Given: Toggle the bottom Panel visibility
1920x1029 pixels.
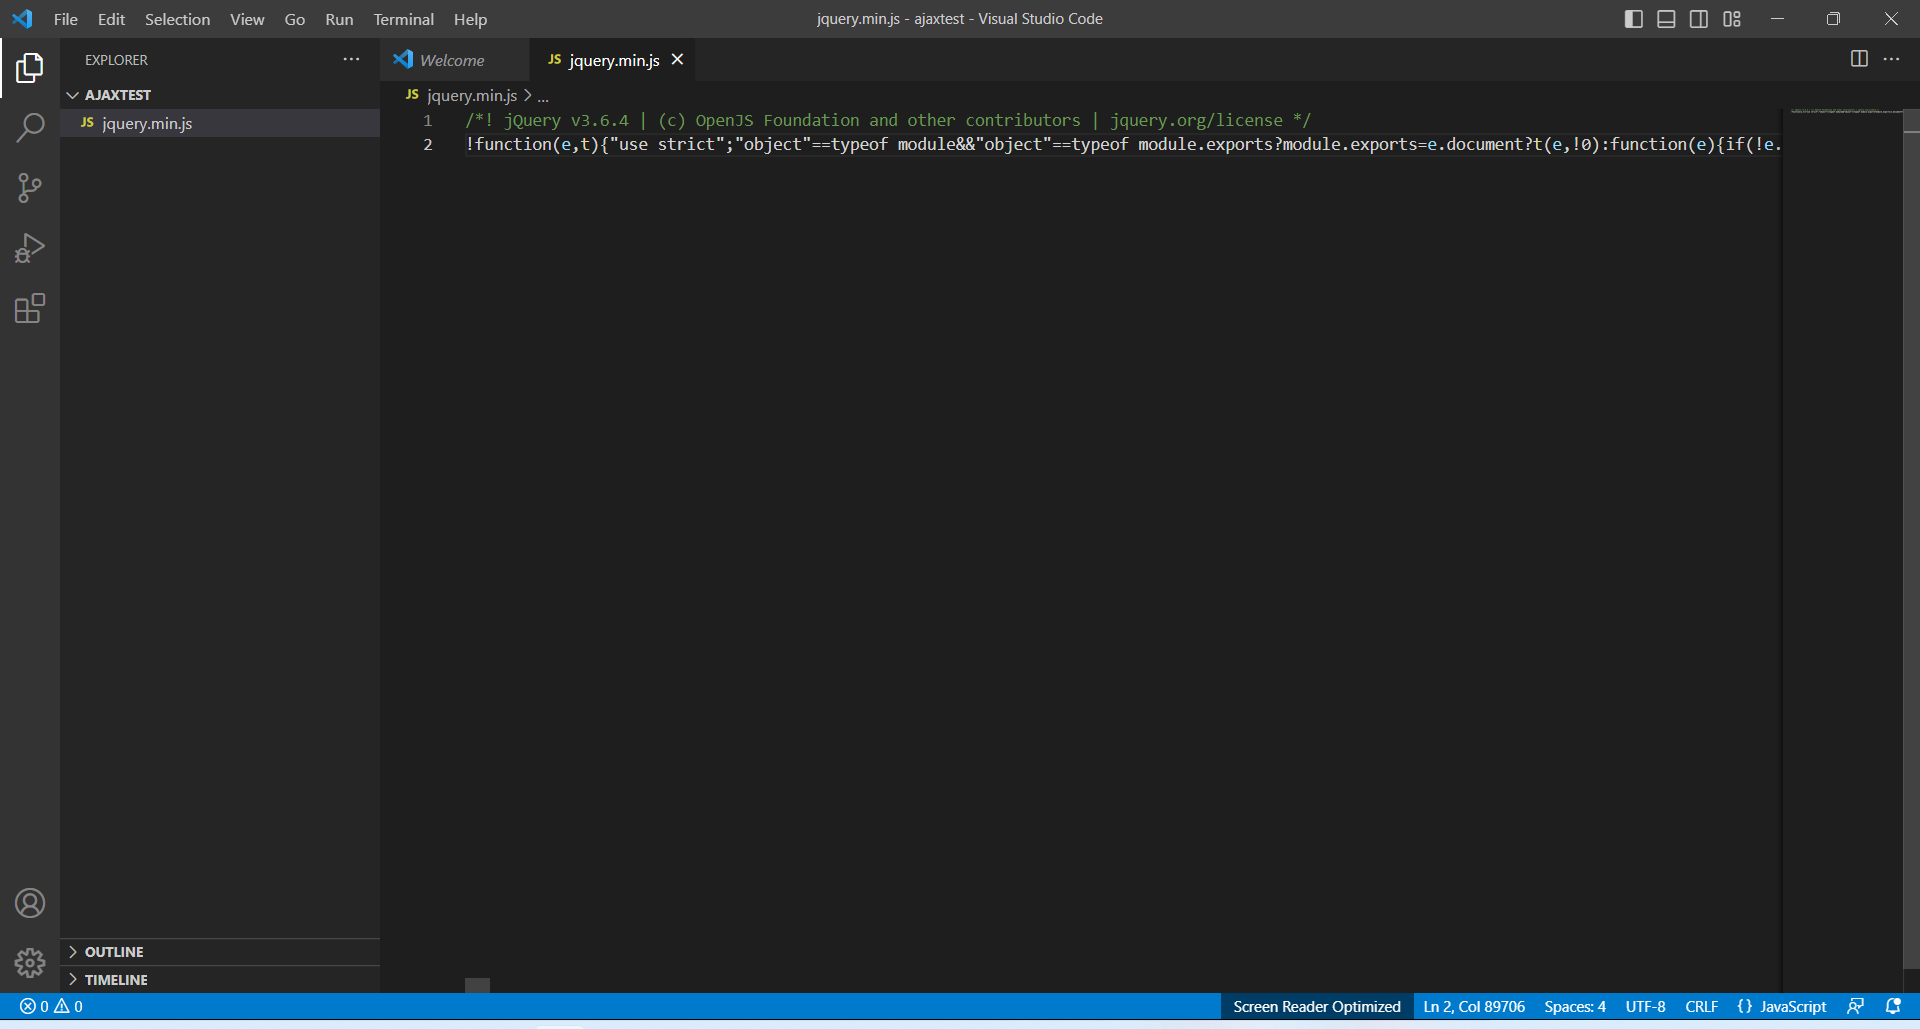Looking at the screenshot, I should point(1666,19).
